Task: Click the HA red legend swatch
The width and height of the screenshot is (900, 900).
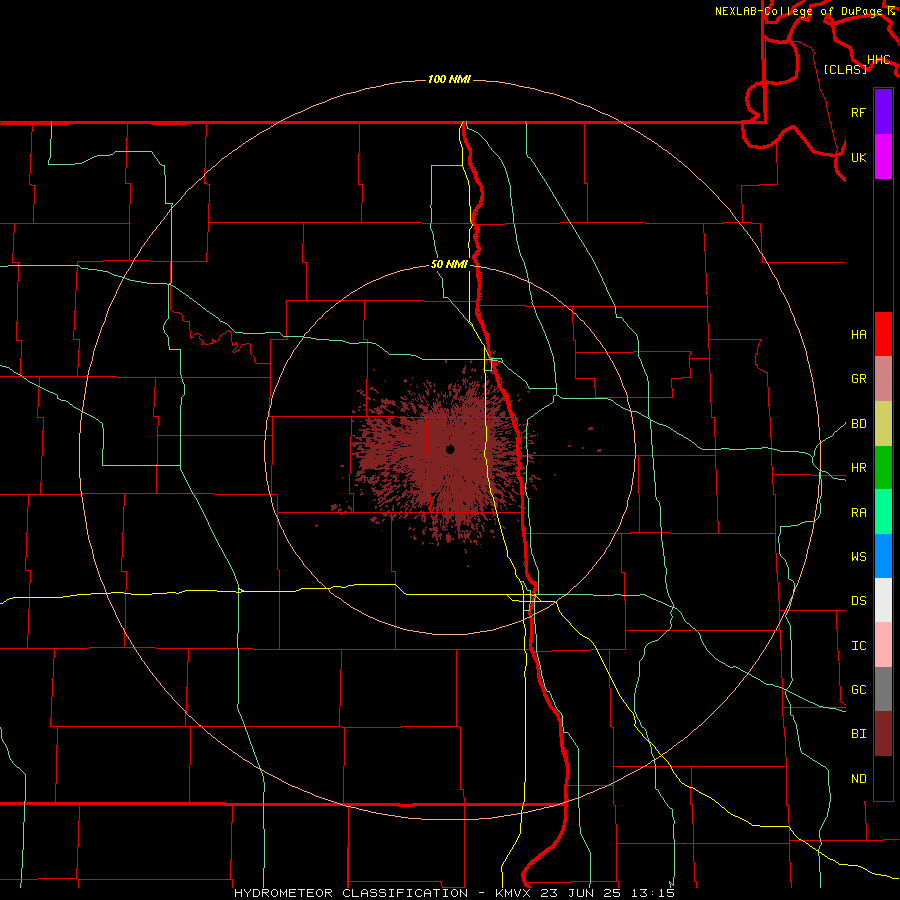Action: [x=883, y=334]
